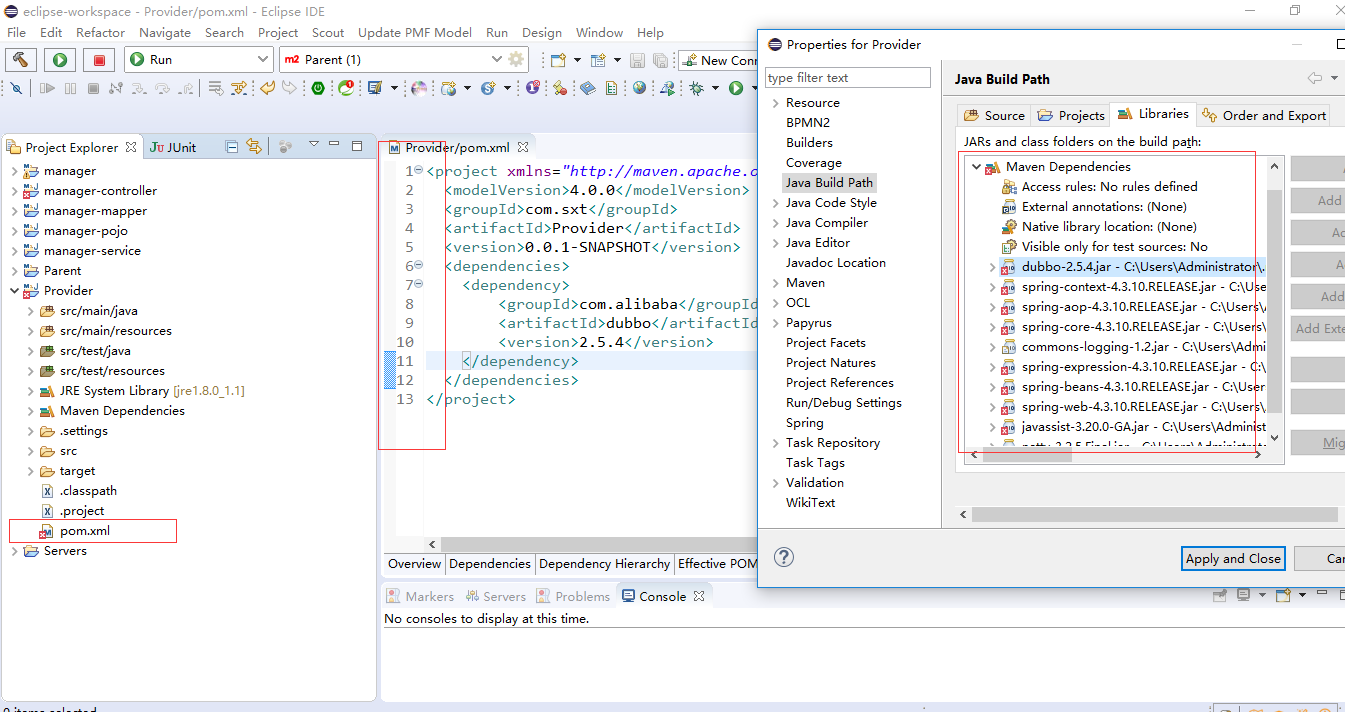
Task: Click the Debug bug toolbar icon
Action: tap(697, 88)
